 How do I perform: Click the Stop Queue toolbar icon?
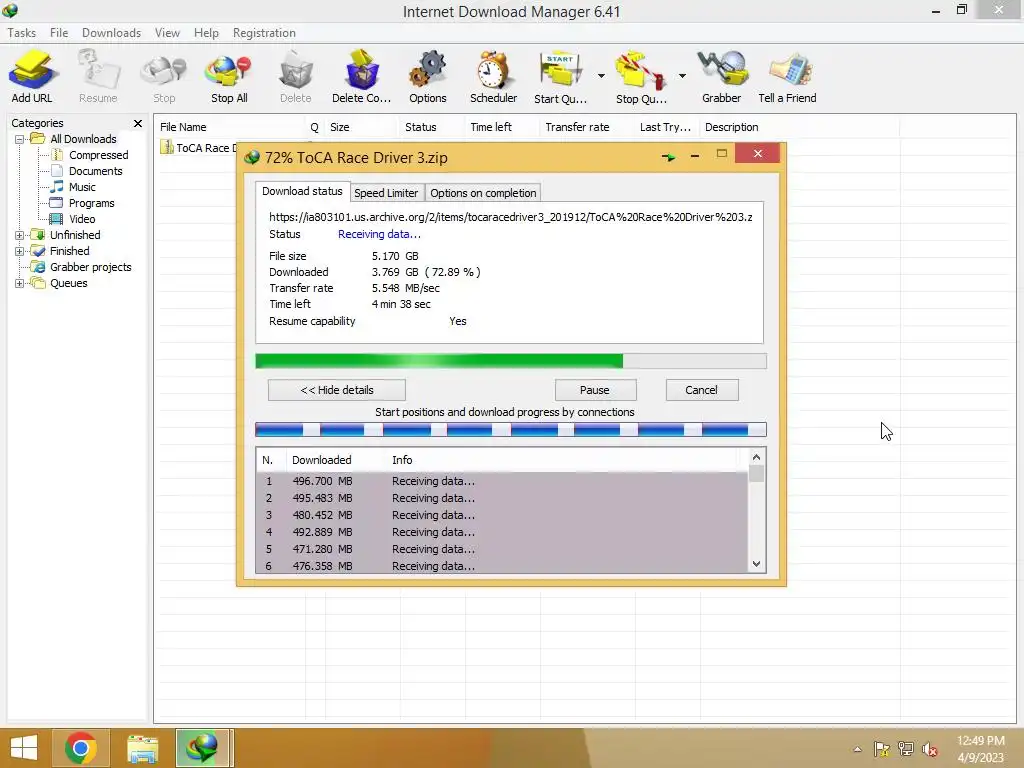pos(641,77)
